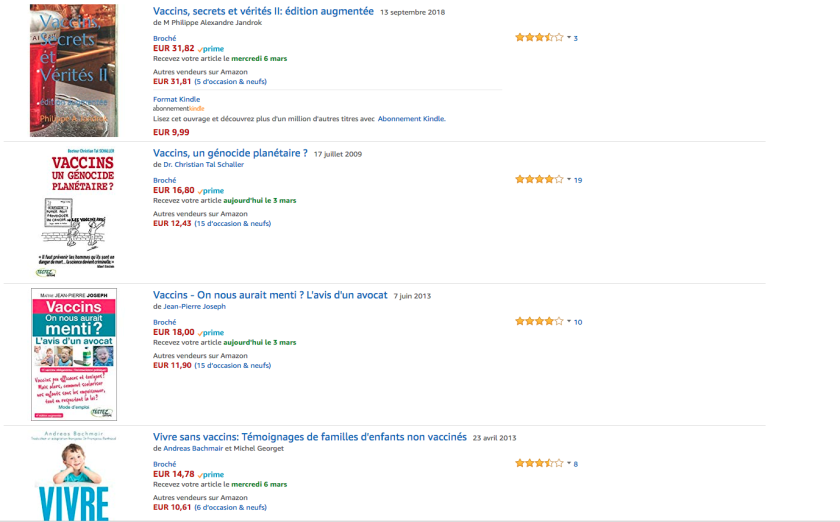
Task: Open the star rating for Vaccins, secrets et vérités II
Action: (x=539, y=38)
